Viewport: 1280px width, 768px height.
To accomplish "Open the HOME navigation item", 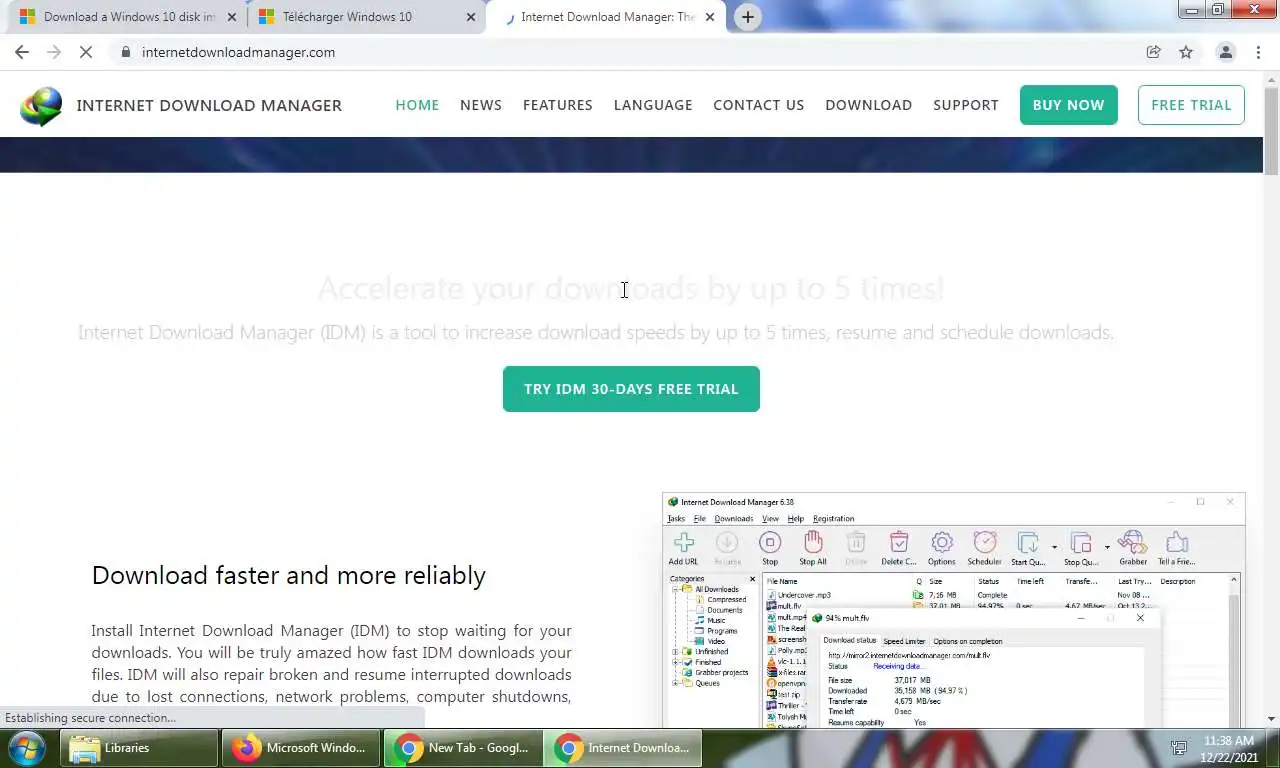I will pos(417,105).
